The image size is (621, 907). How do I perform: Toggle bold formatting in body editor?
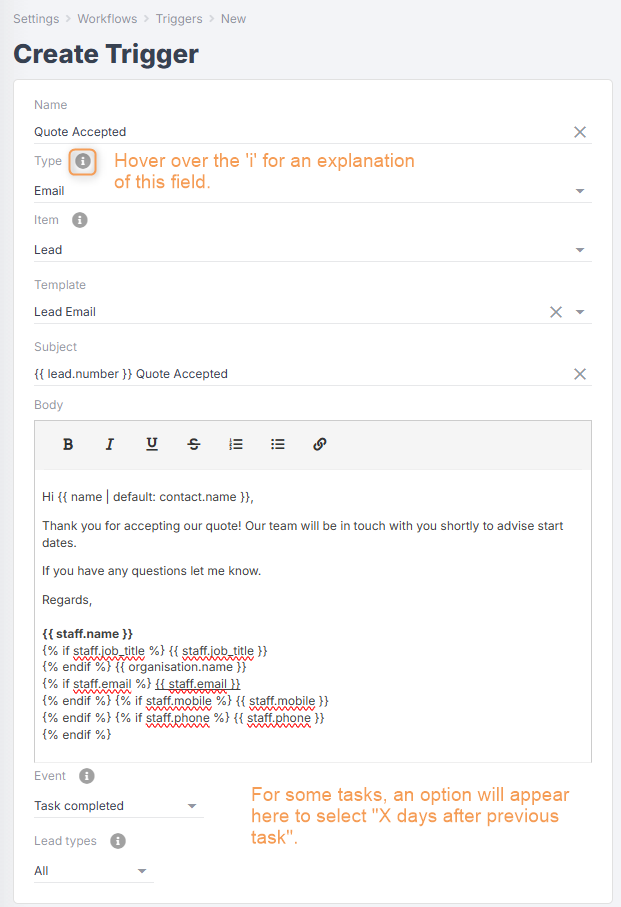point(68,444)
